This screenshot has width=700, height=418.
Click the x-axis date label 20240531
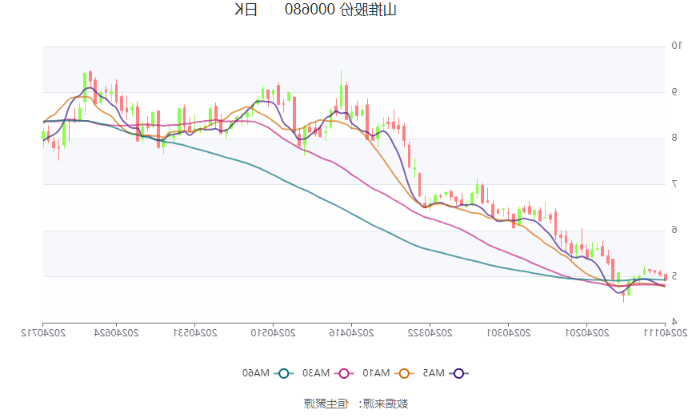click(x=195, y=333)
